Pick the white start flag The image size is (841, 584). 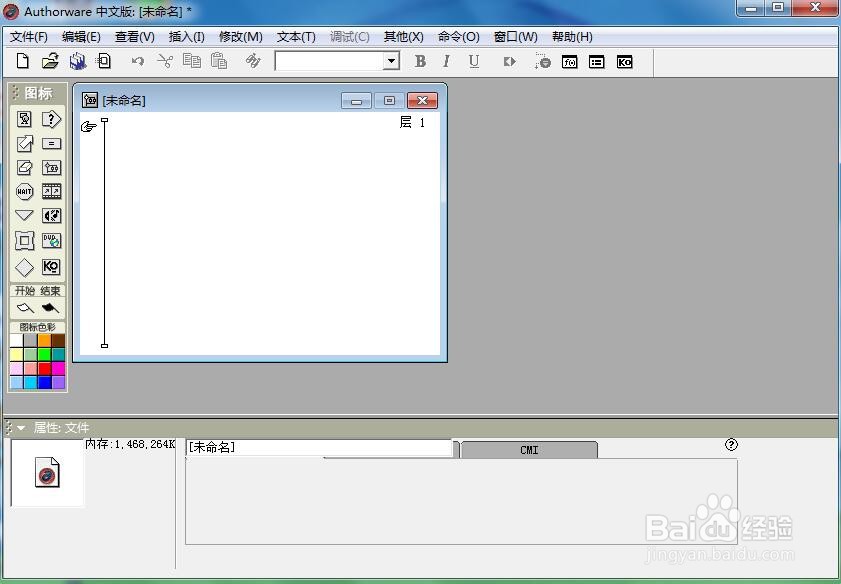pyautogui.click(x=25, y=308)
